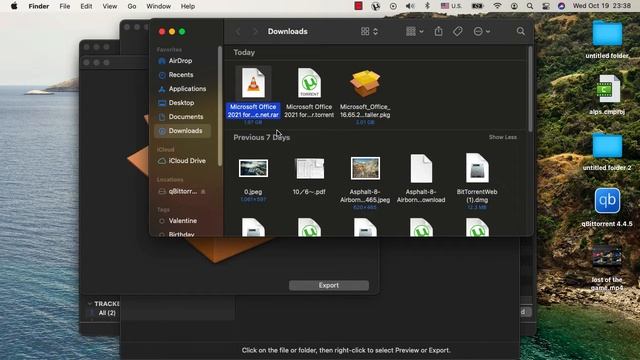The height and width of the screenshot is (360, 640).
Task: Click the battery icon in menu bar
Action: 478,6
